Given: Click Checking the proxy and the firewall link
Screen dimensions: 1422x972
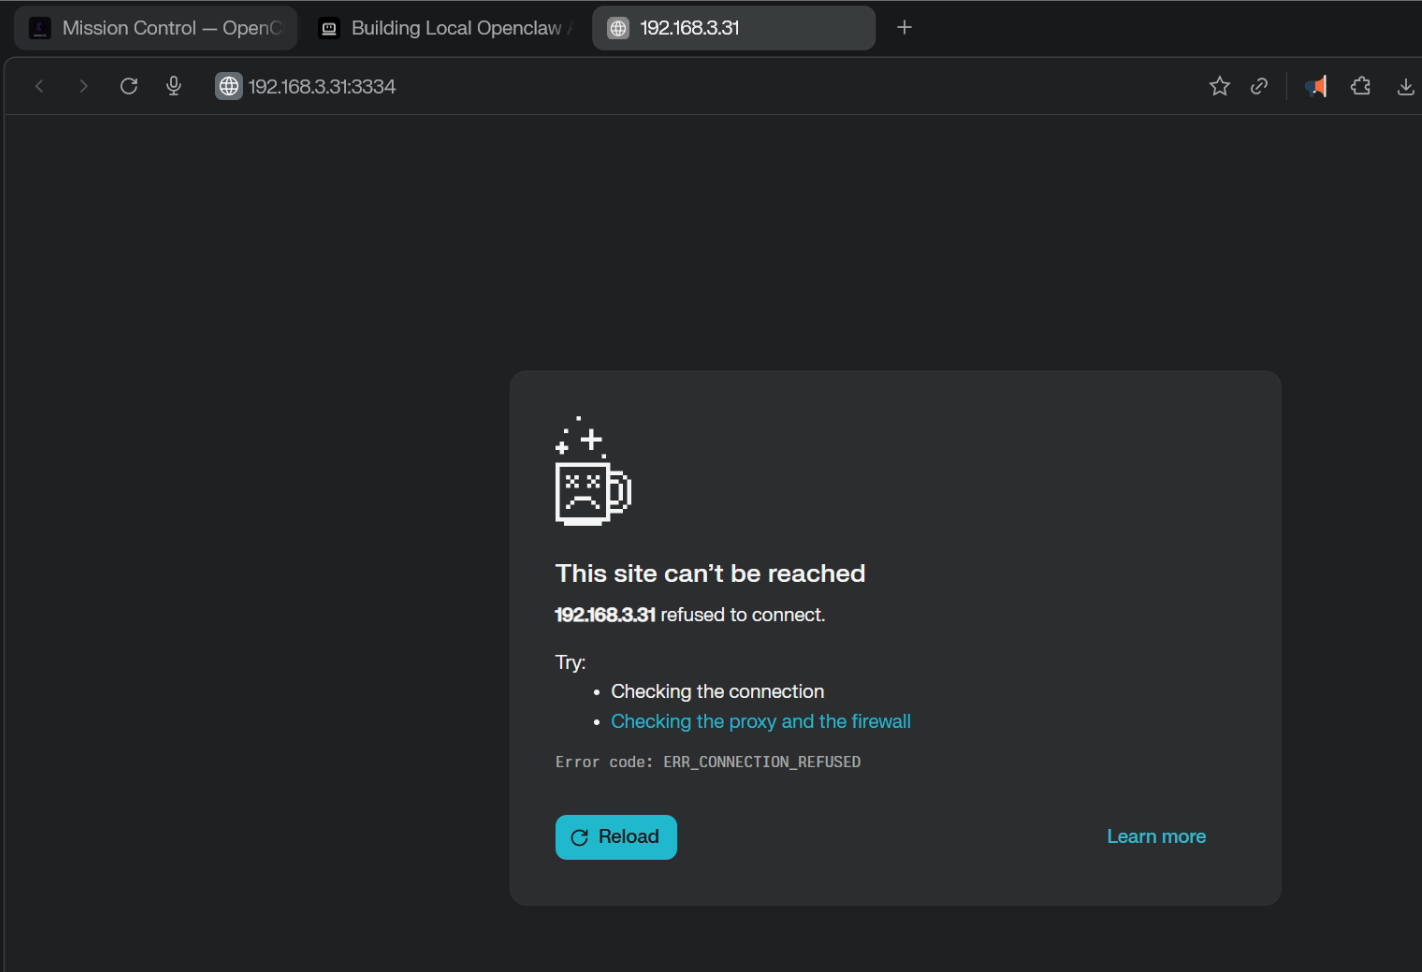Looking at the screenshot, I should click(x=760, y=722).
